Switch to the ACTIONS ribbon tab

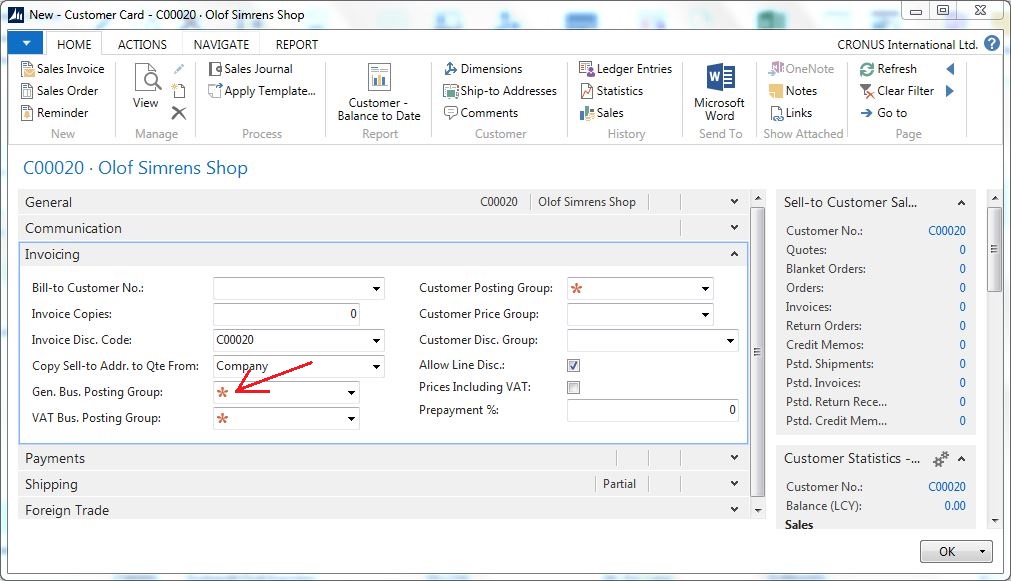point(142,44)
